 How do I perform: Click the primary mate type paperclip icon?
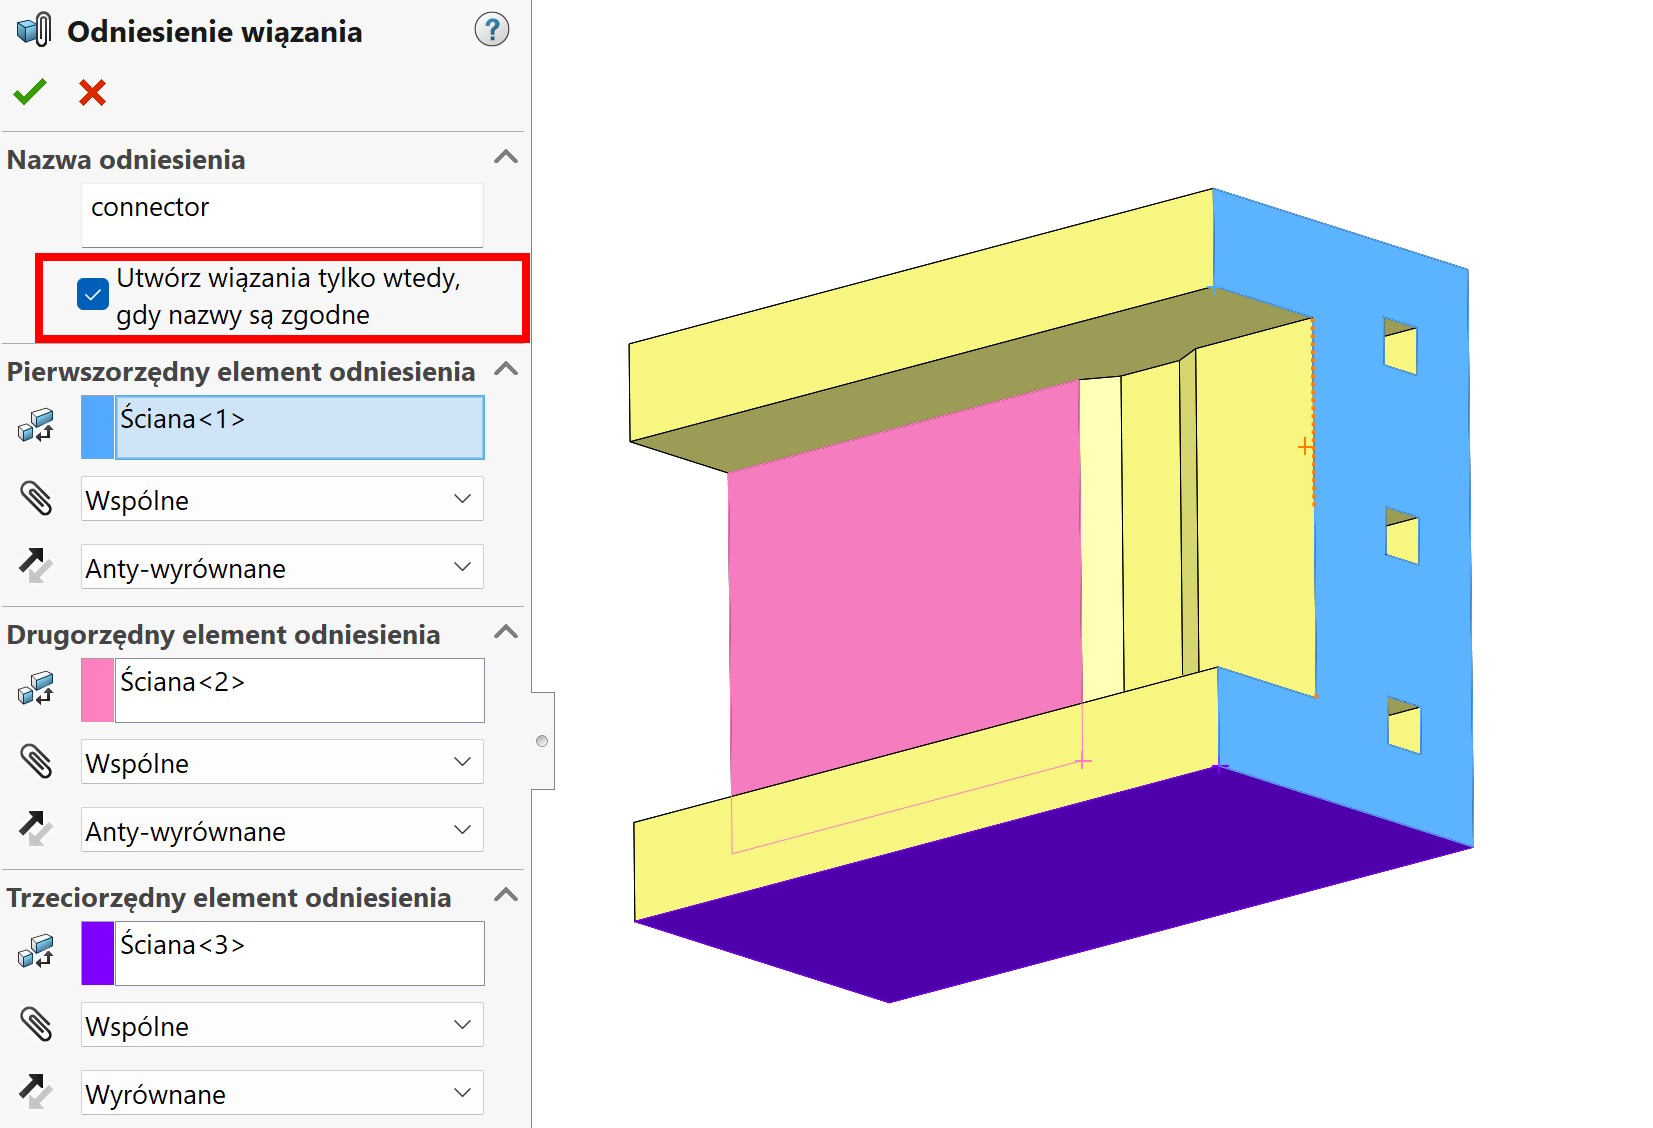[x=36, y=498]
